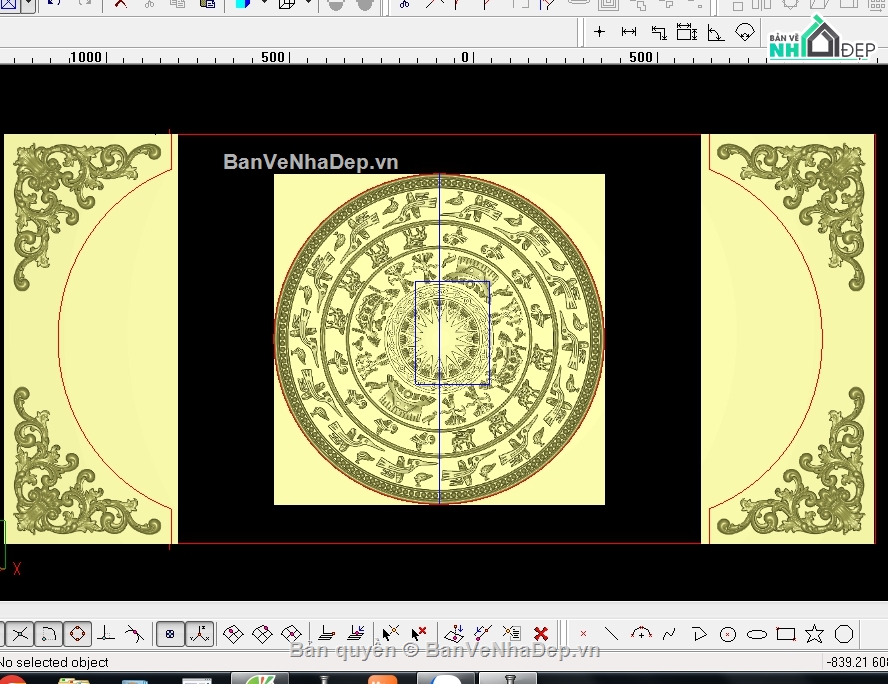This screenshot has width=888, height=684.
Task: Select the Line drawing tool
Action: click(x=612, y=634)
